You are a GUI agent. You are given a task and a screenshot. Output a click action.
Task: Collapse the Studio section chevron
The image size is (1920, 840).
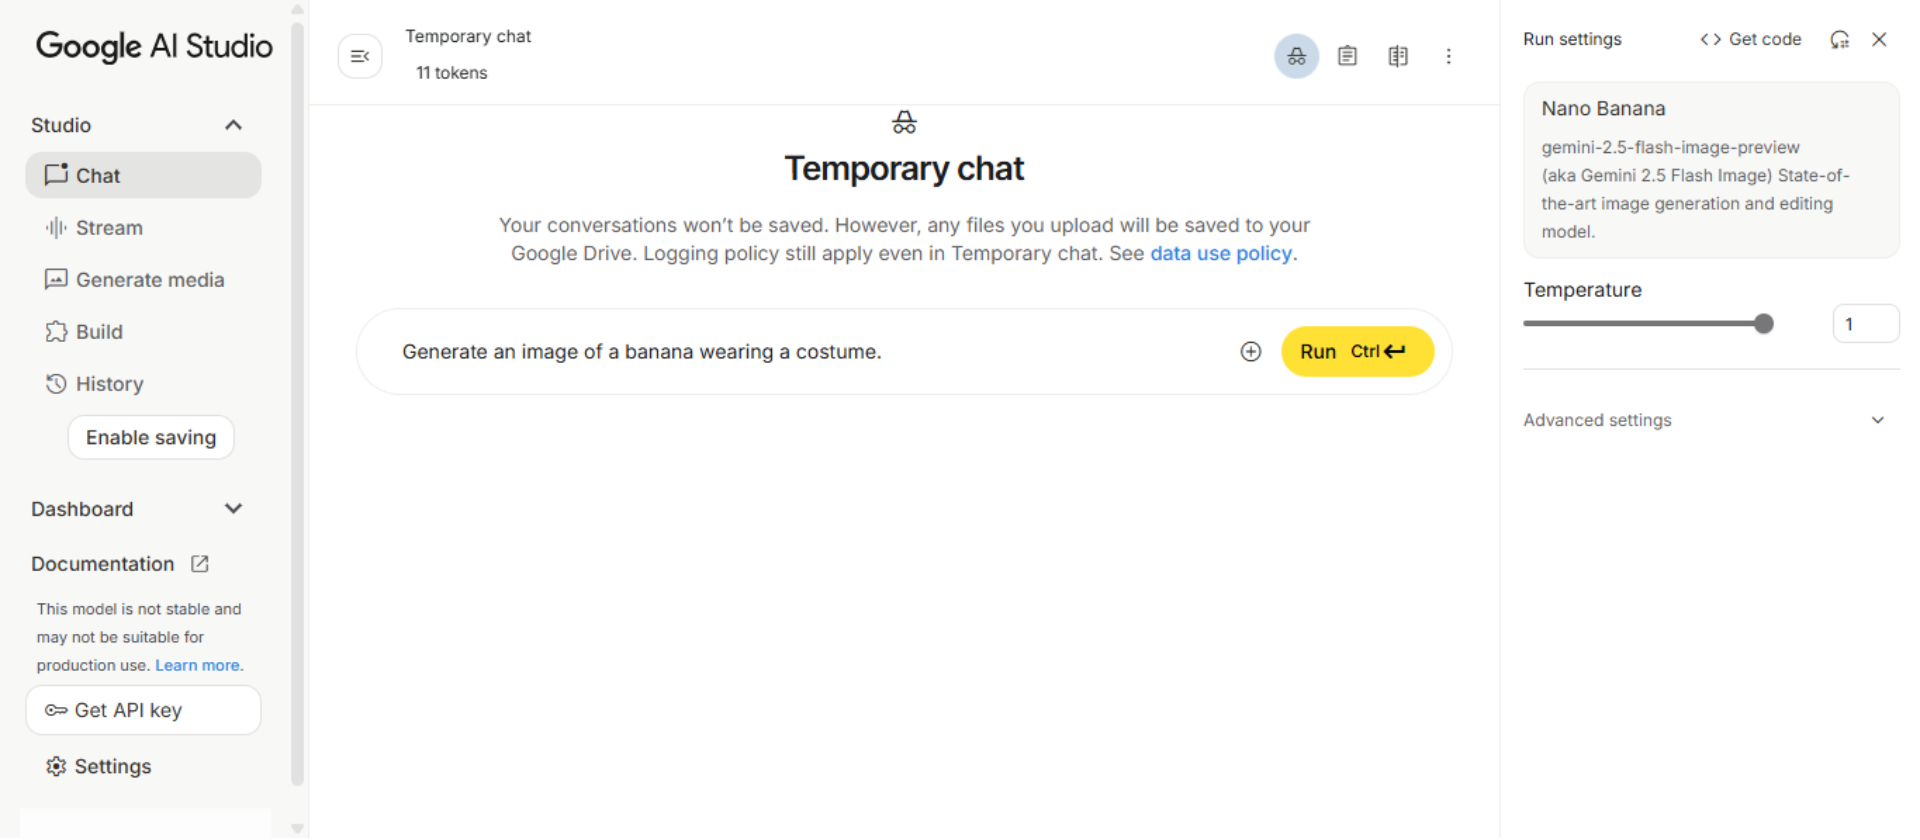pos(233,125)
